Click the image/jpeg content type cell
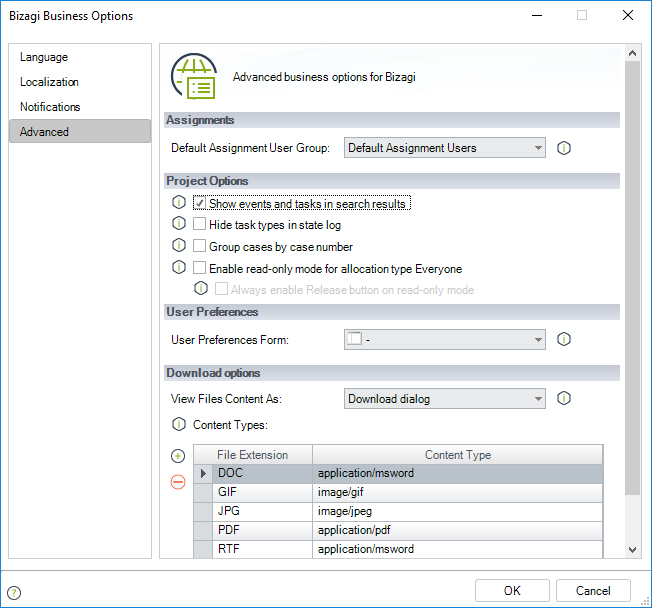 pyautogui.click(x=458, y=511)
